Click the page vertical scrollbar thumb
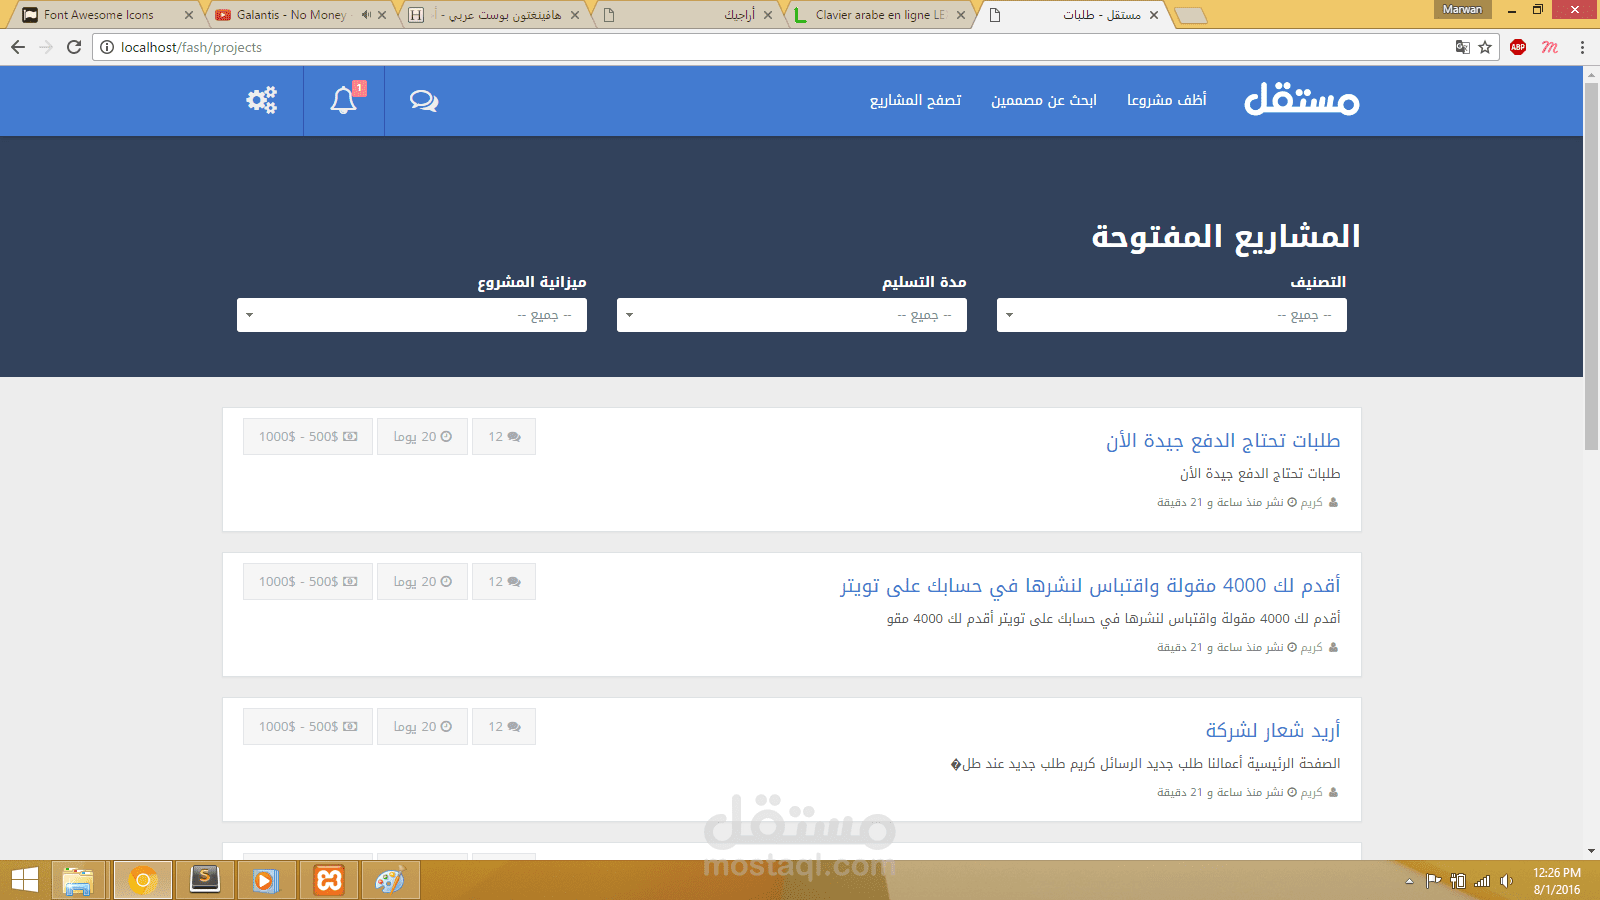Image resolution: width=1600 pixels, height=900 pixels. [x=1591, y=265]
